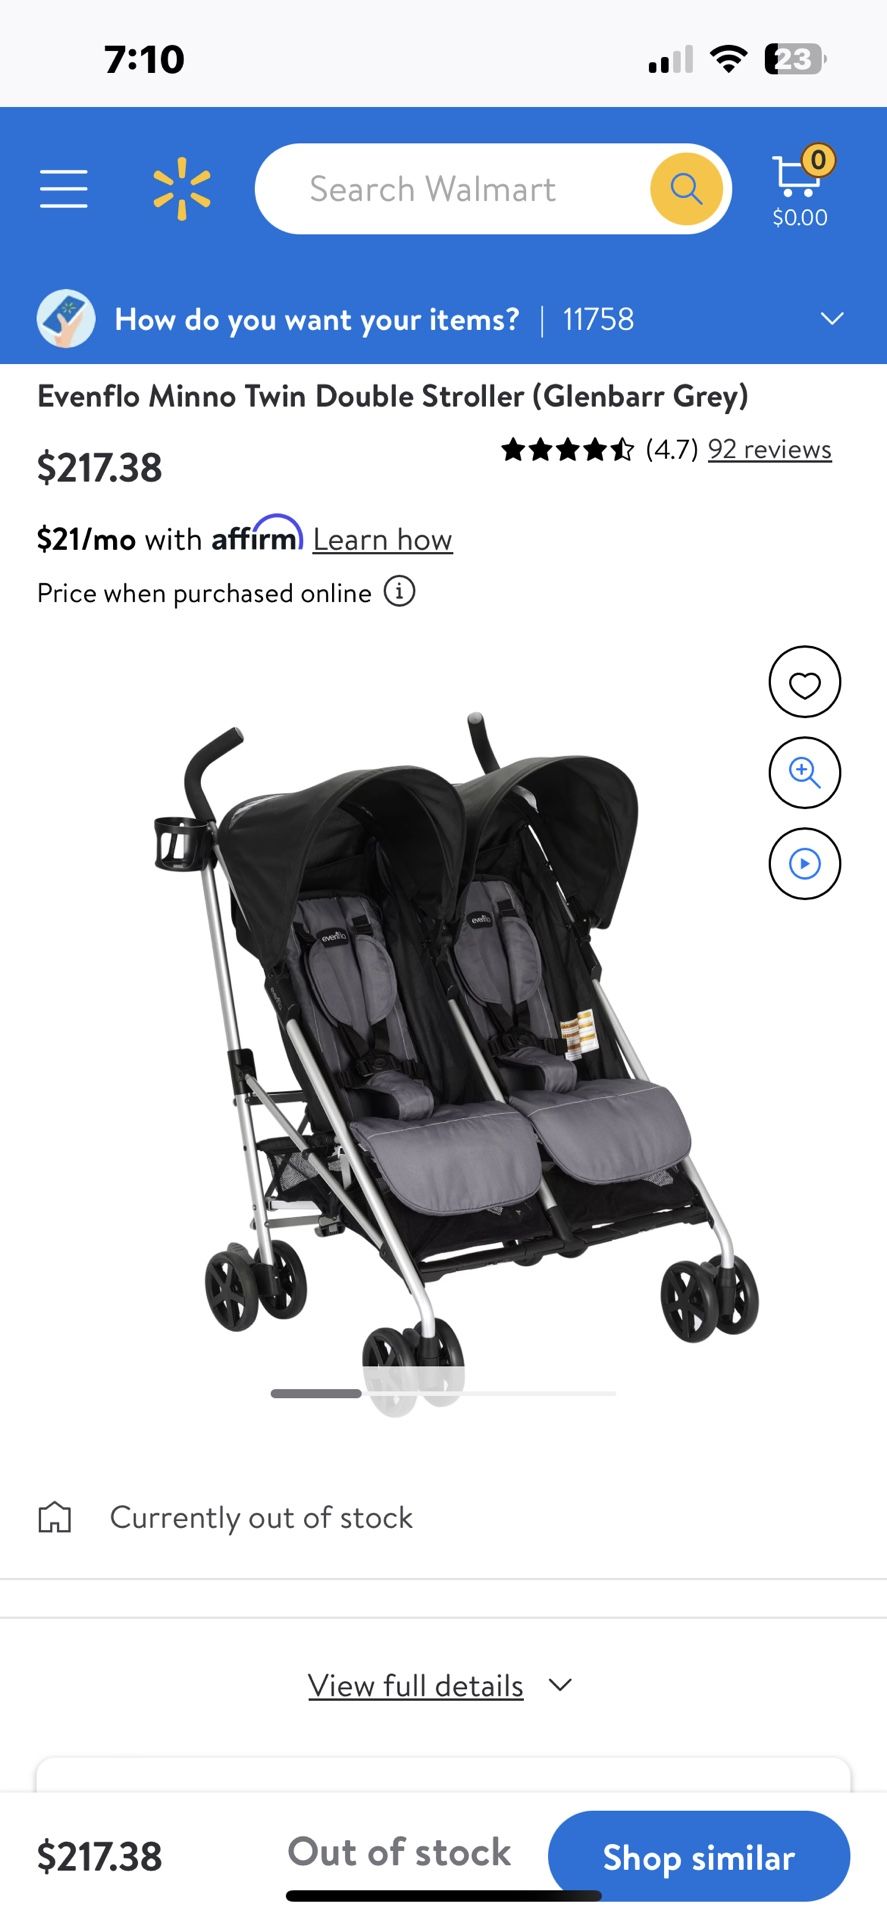Add stroller to favorites with heart icon

click(804, 682)
